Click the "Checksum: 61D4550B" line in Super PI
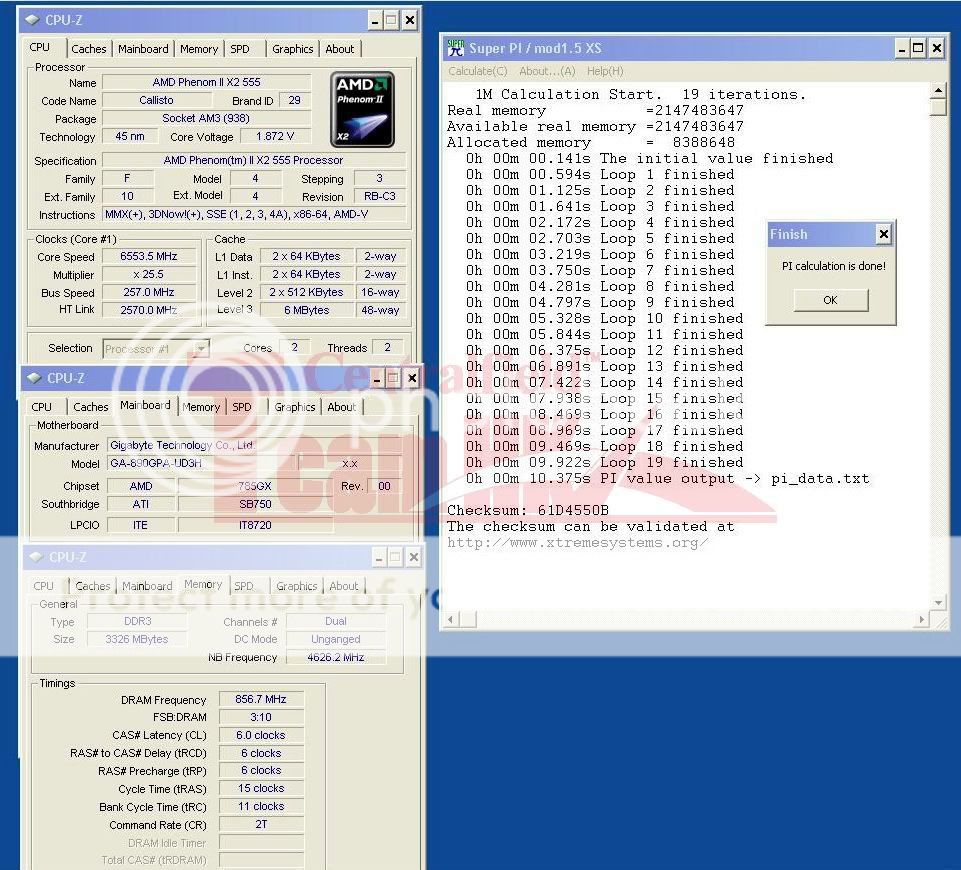This screenshot has width=961, height=870. pos(528,510)
